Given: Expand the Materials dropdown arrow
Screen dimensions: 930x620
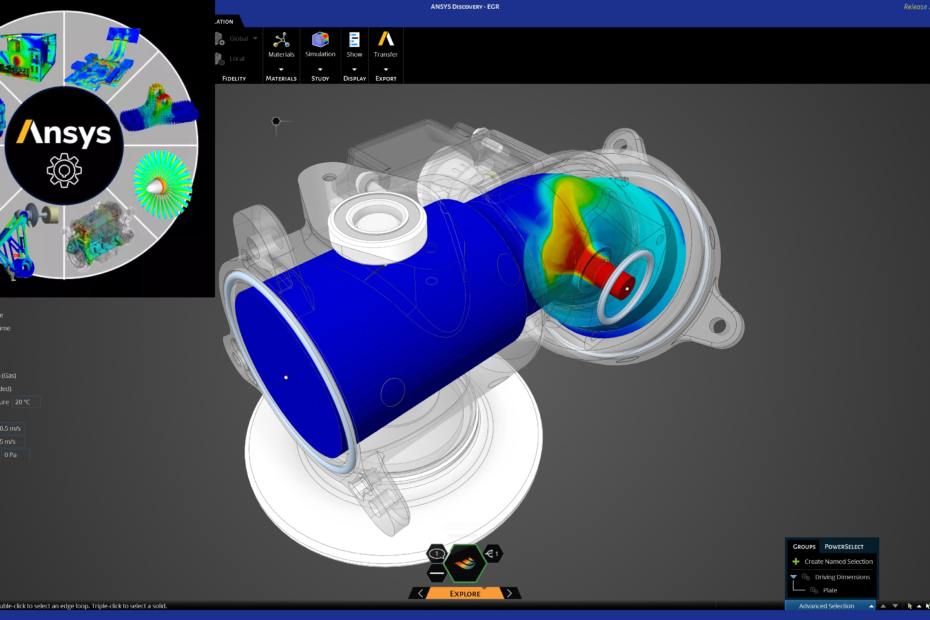Looking at the screenshot, I should (281, 69).
